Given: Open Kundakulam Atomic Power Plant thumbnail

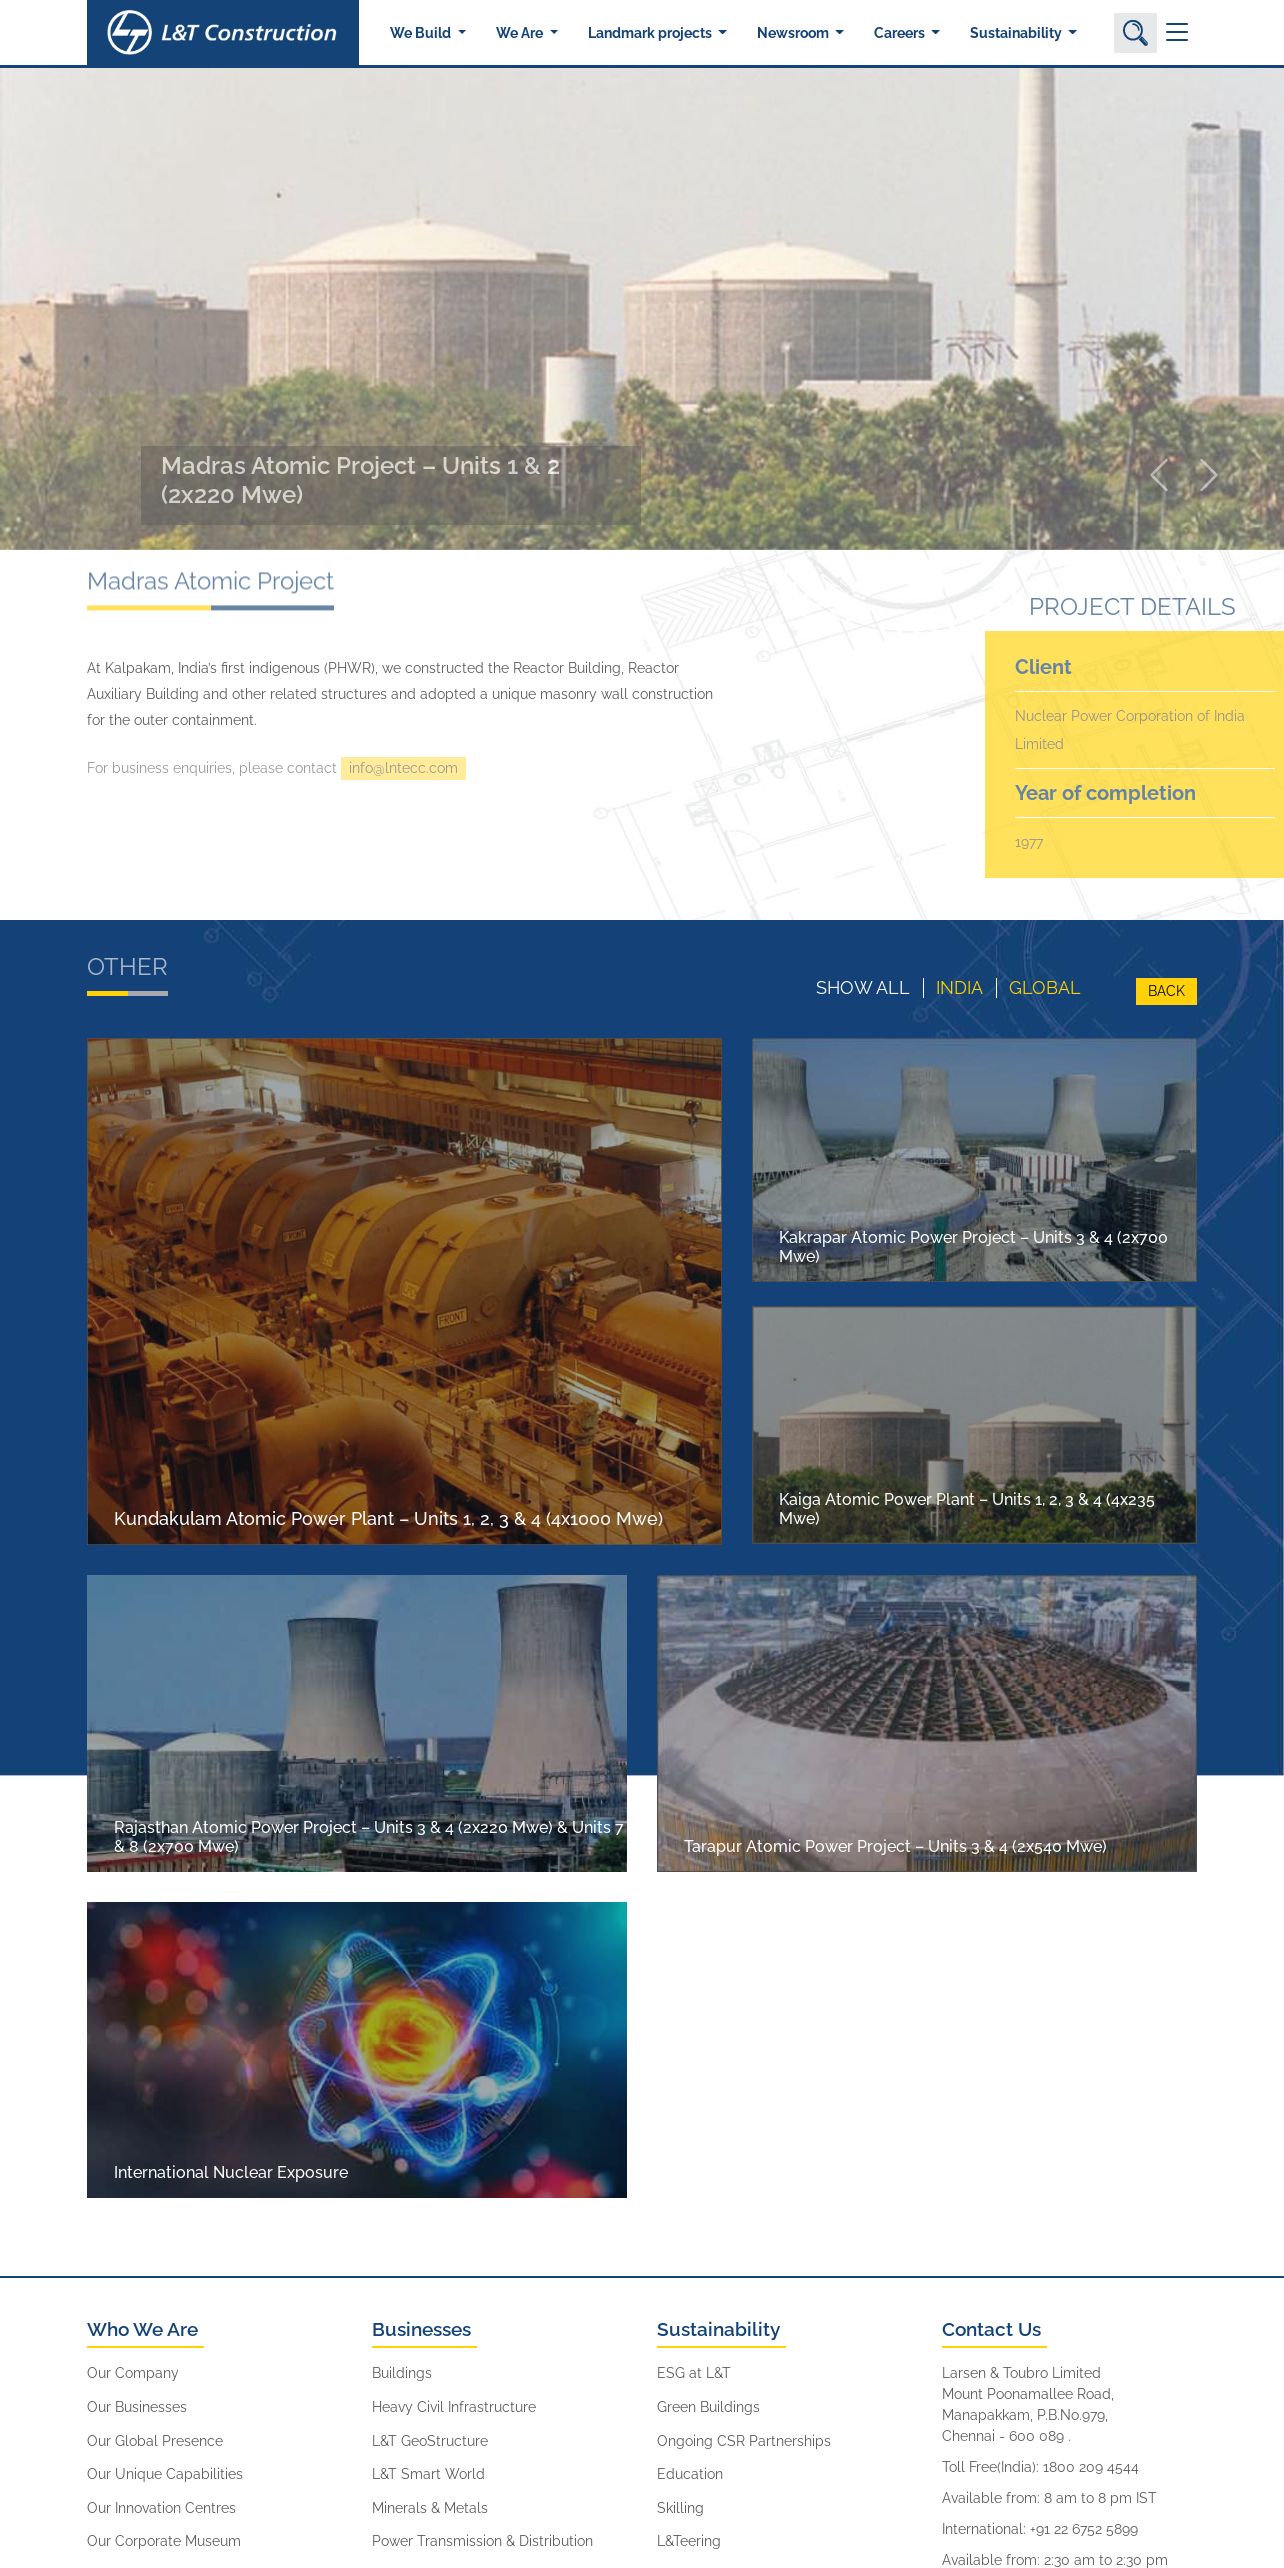Looking at the screenshot, I should [x=404, y=1291].
